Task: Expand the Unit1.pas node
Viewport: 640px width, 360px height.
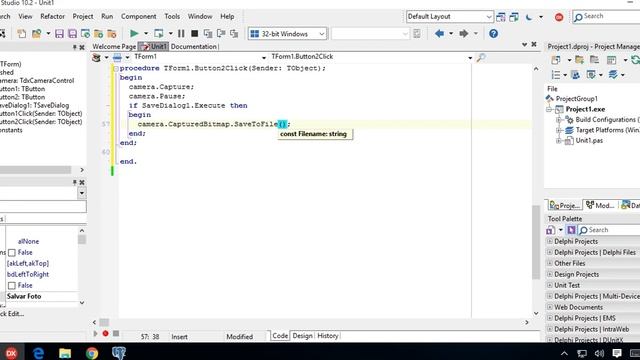Action: [559, 141]
